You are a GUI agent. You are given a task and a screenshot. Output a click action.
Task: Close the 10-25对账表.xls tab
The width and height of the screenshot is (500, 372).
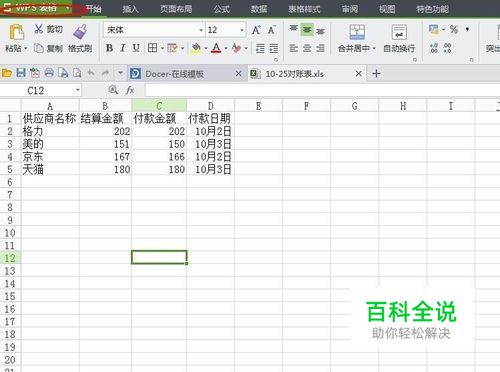click(x=359, y=73)
